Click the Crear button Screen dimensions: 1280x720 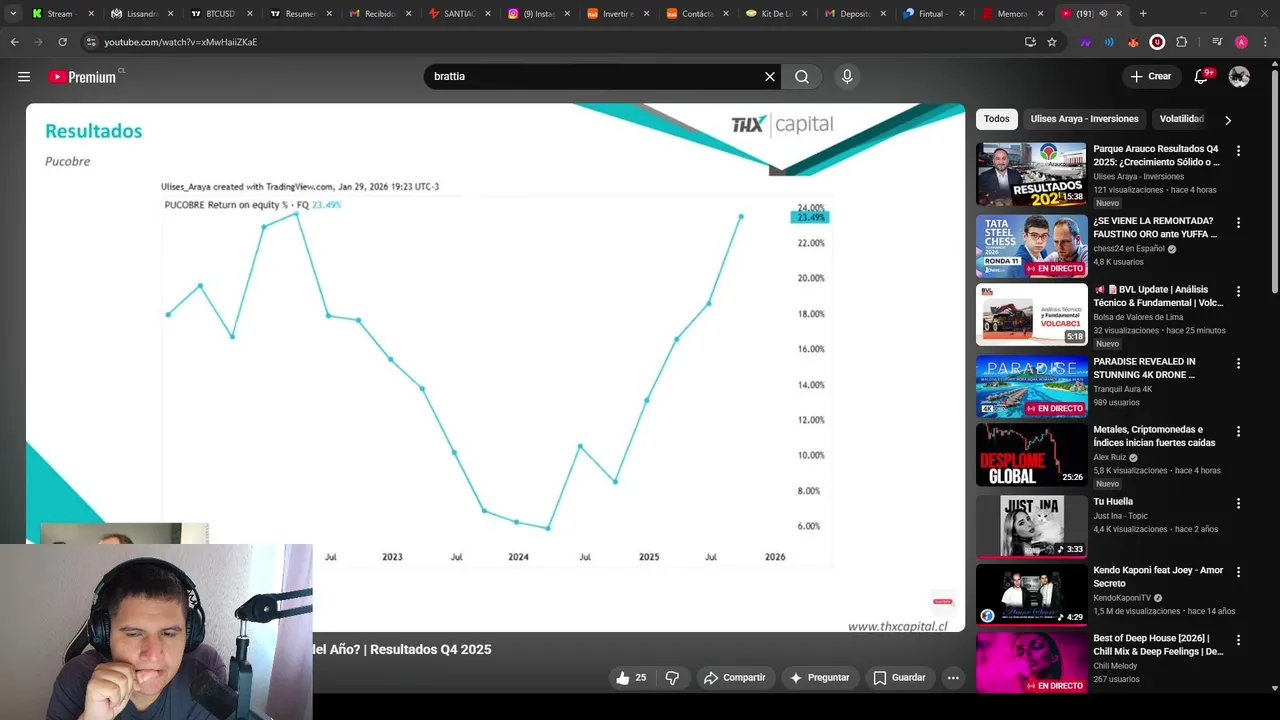1150,77
